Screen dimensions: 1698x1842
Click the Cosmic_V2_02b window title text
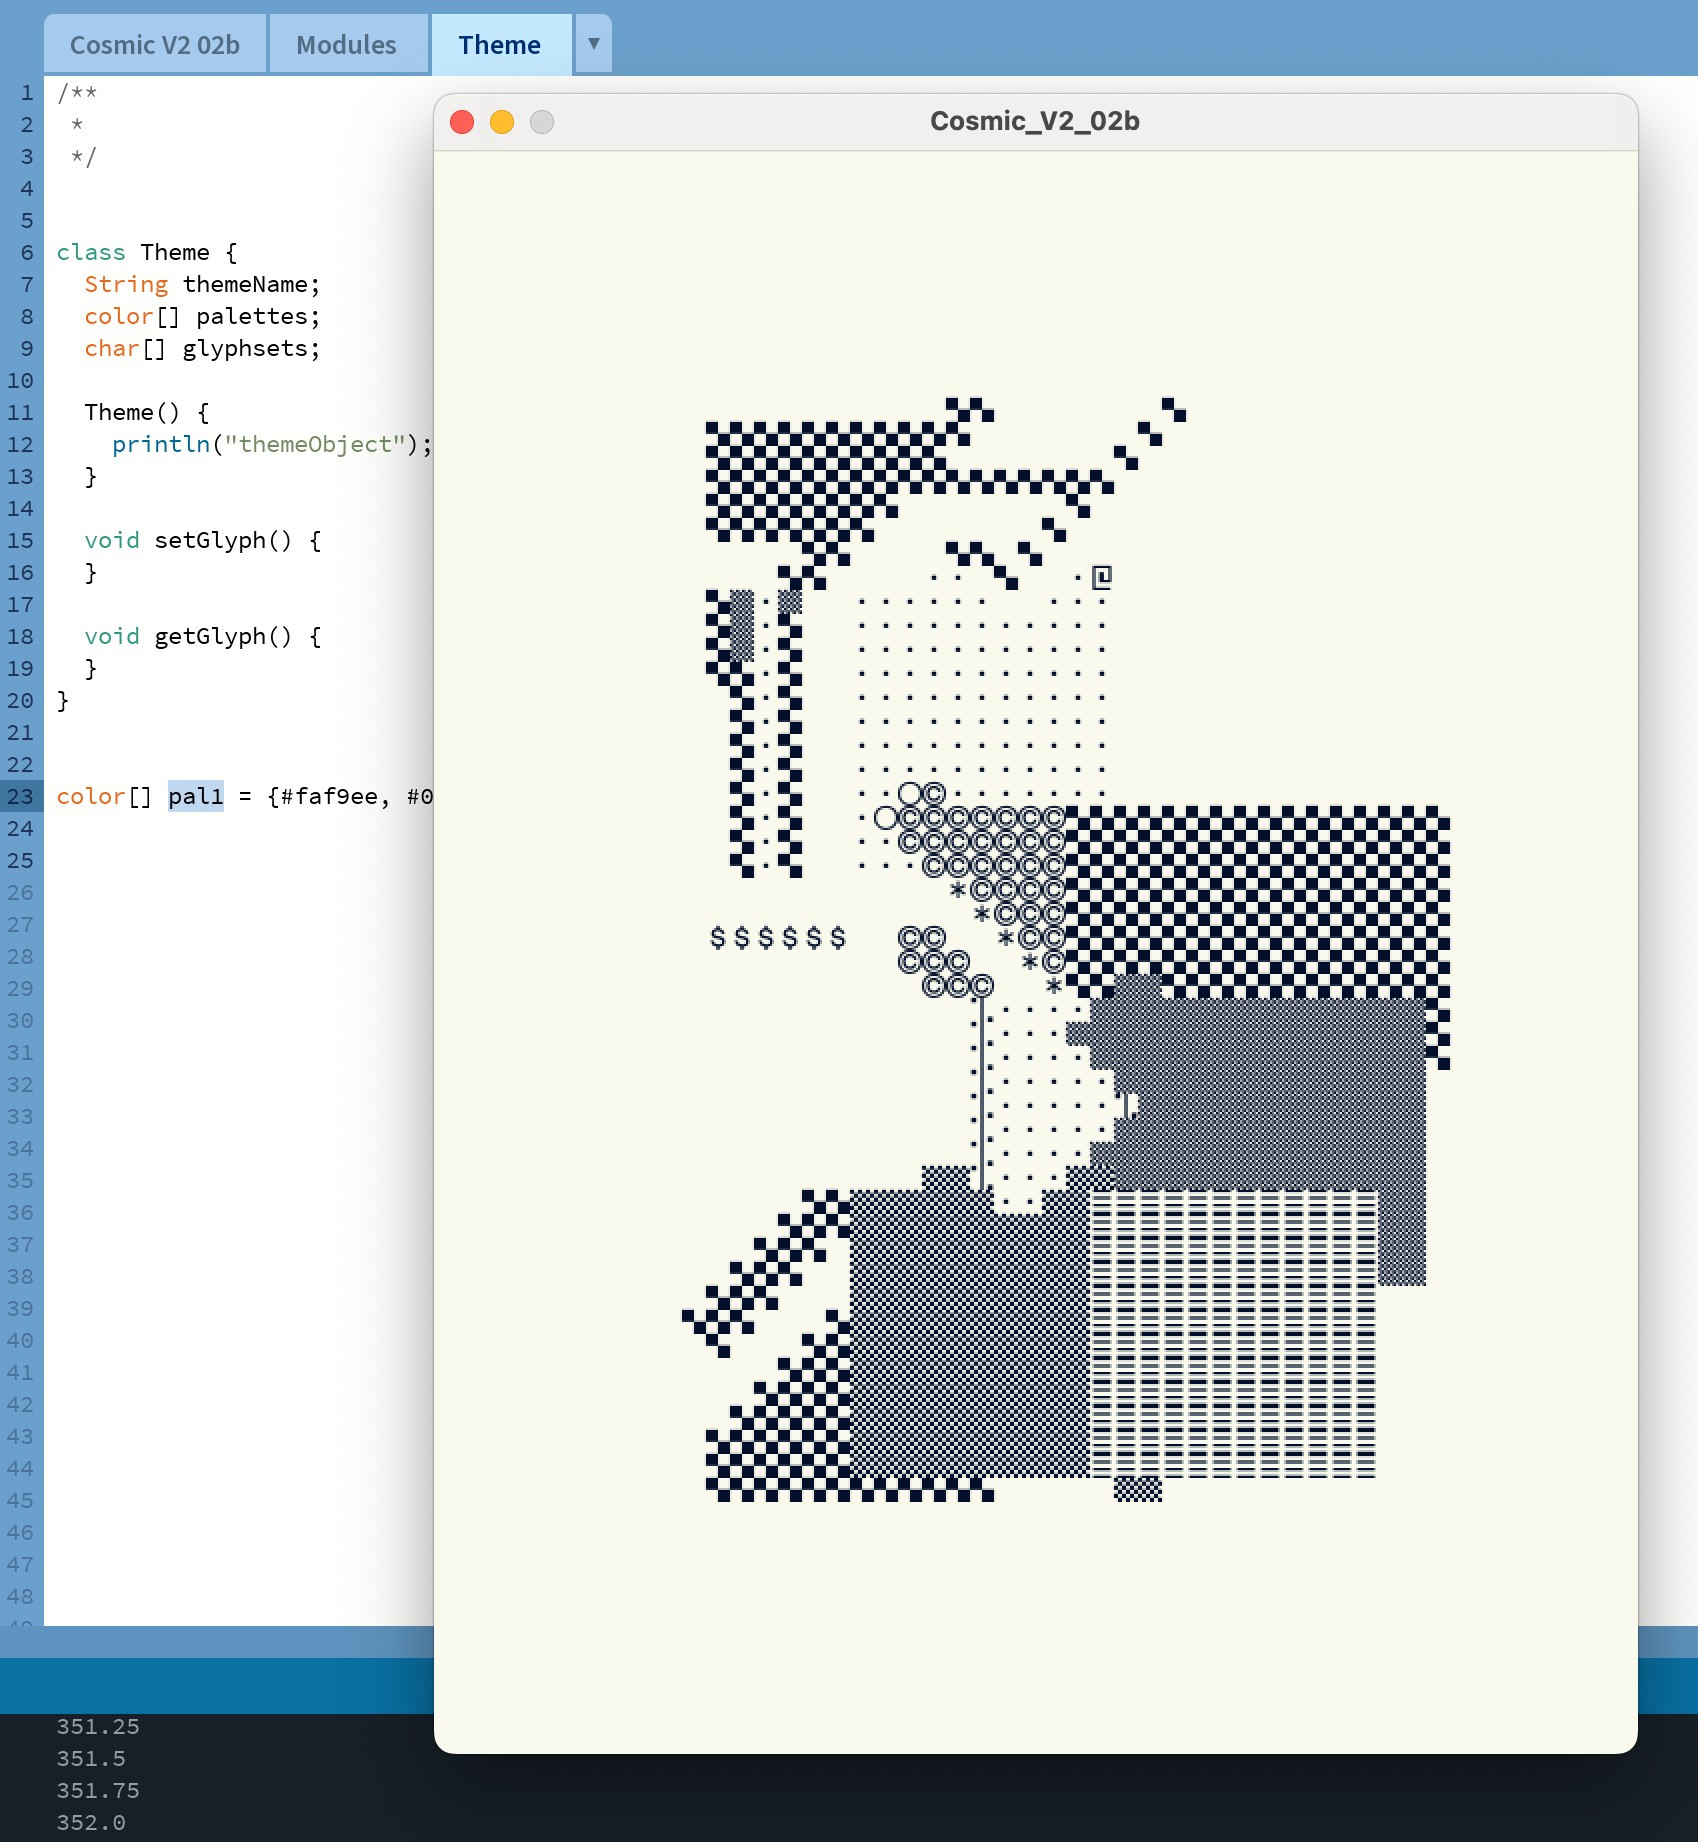[x=1035, y=121]
